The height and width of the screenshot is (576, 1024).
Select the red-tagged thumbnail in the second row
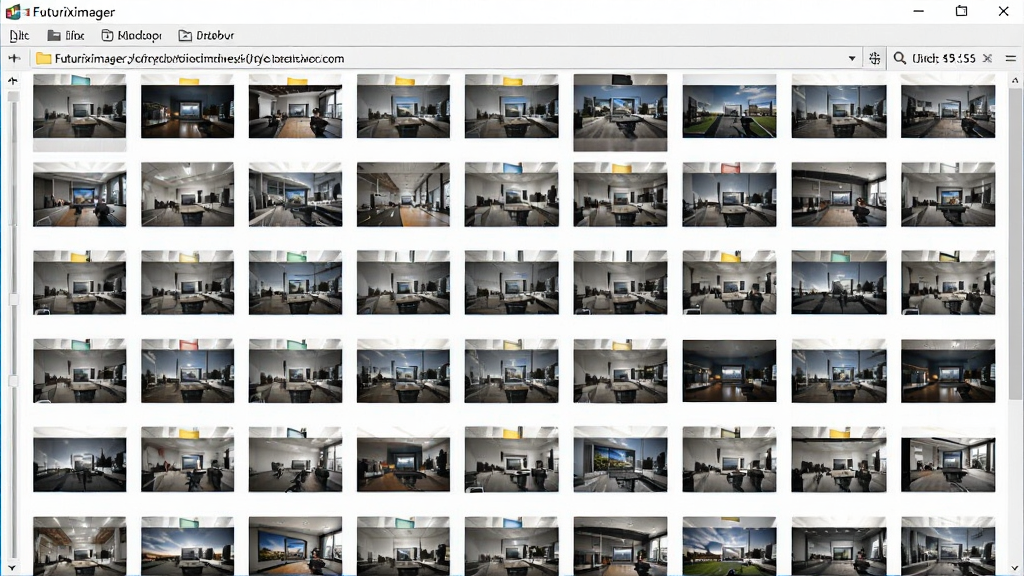(729, 195)
